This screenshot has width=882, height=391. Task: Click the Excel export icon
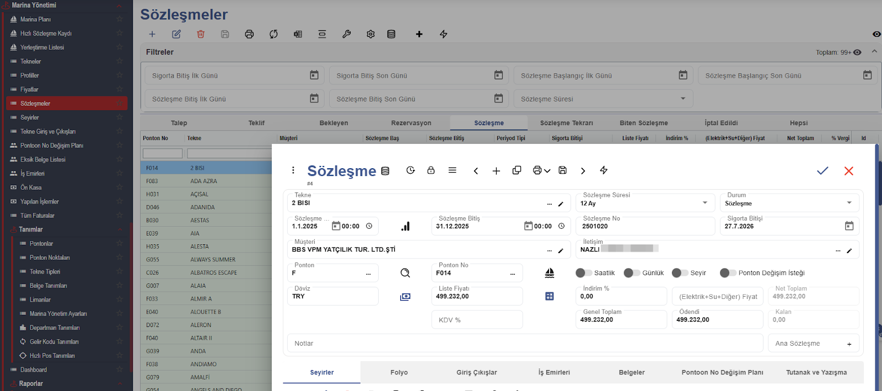pos(298,34)
